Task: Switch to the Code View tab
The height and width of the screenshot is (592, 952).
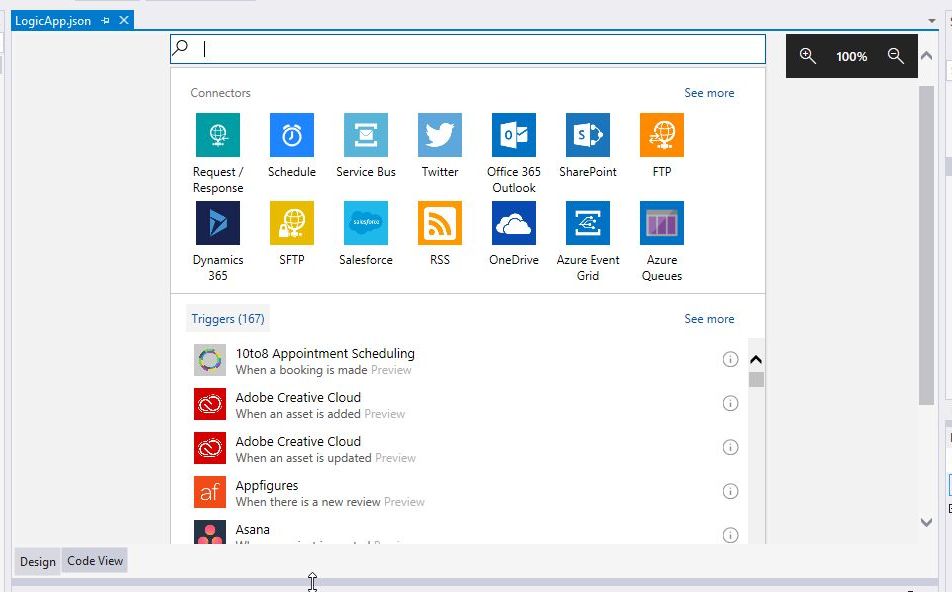Action: point(95,561)
